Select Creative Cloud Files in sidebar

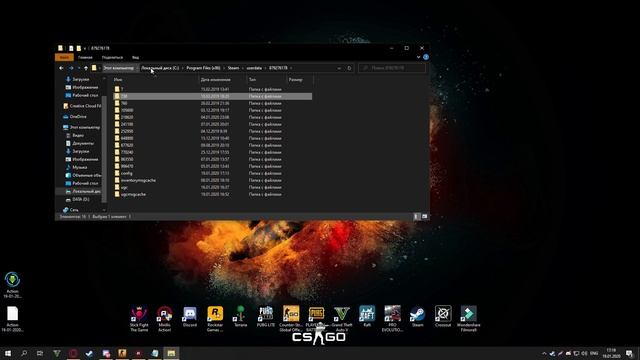82,106
